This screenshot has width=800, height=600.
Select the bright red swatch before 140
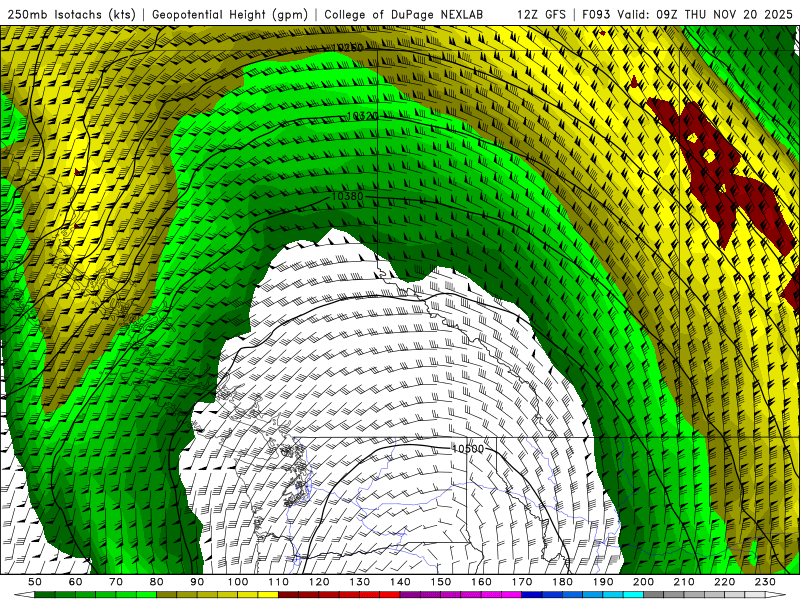[390, 595]
